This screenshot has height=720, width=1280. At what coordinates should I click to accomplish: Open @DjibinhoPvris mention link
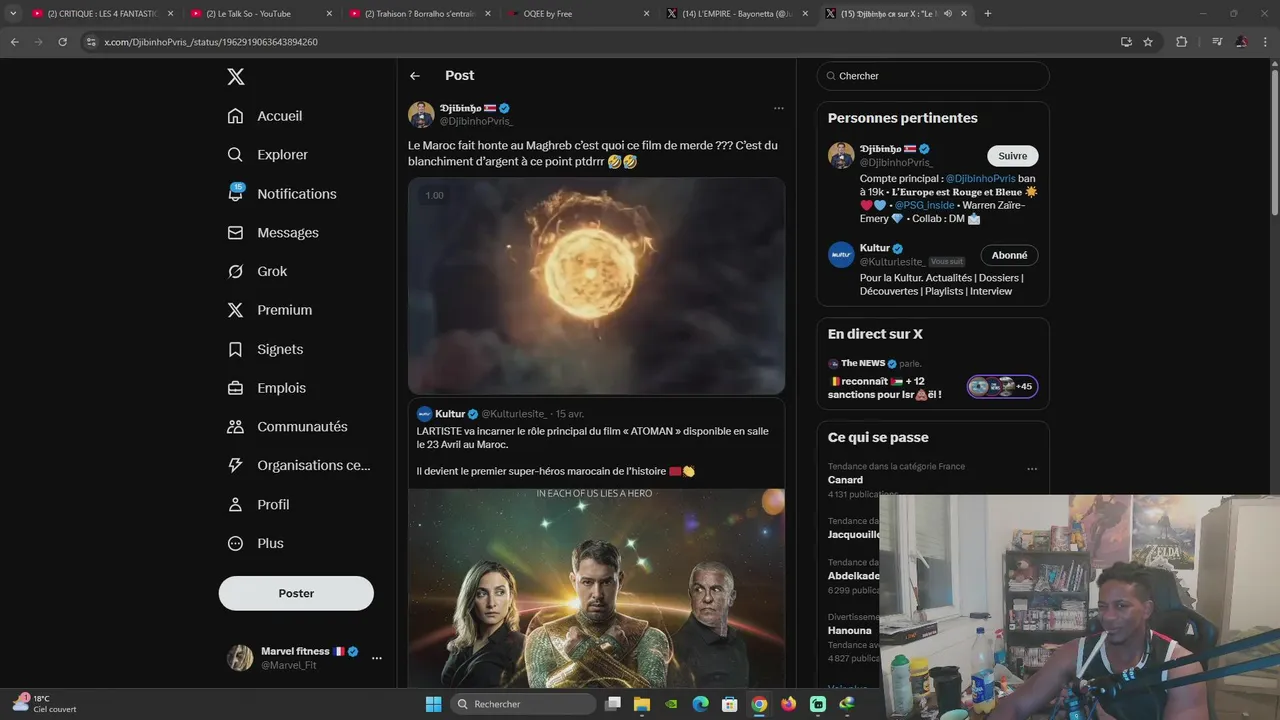pyautogui.click(x=980, y=179)
